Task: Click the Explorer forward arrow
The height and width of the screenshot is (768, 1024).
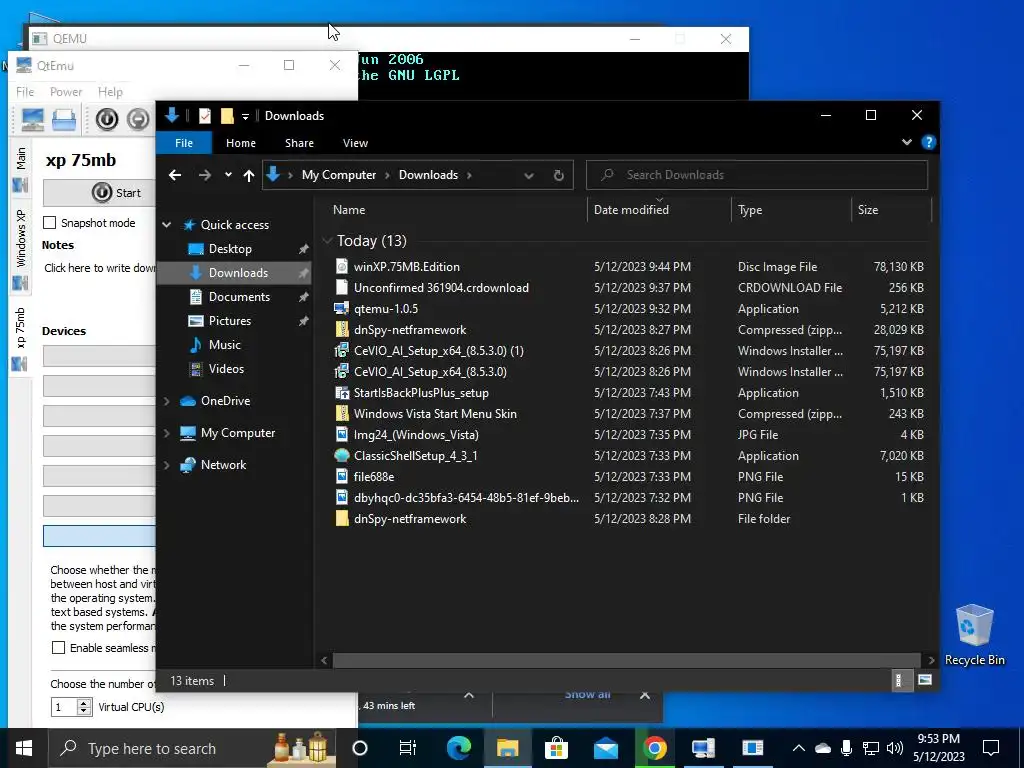Action: pos(204,175)
